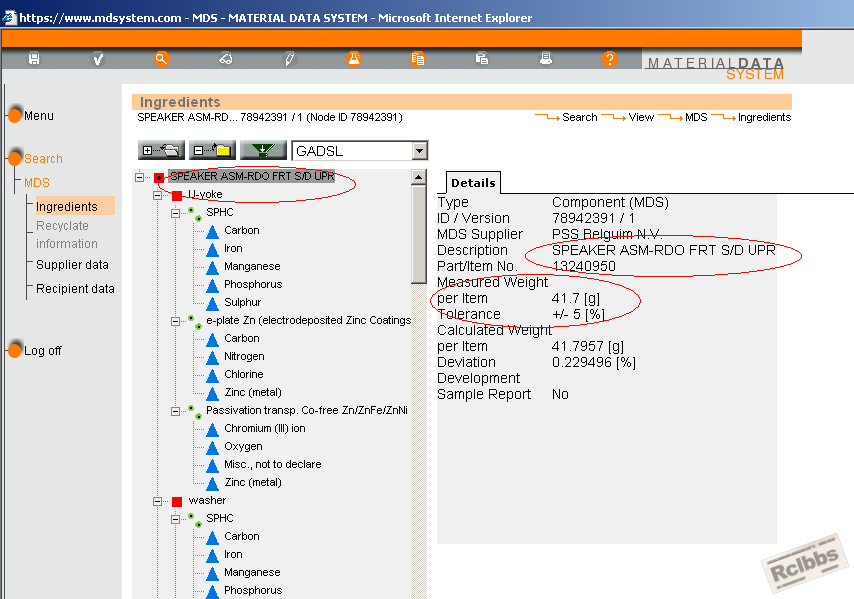This screenshot has height=599, width=854.
Task: Click the red square icon beside washer
Action: coord(177,502)
